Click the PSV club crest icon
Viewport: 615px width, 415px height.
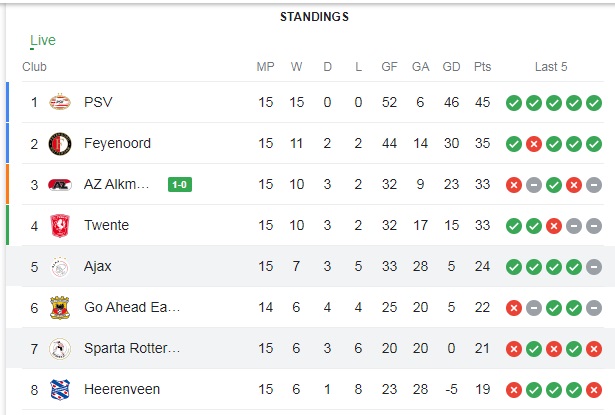tap(60, 102)
